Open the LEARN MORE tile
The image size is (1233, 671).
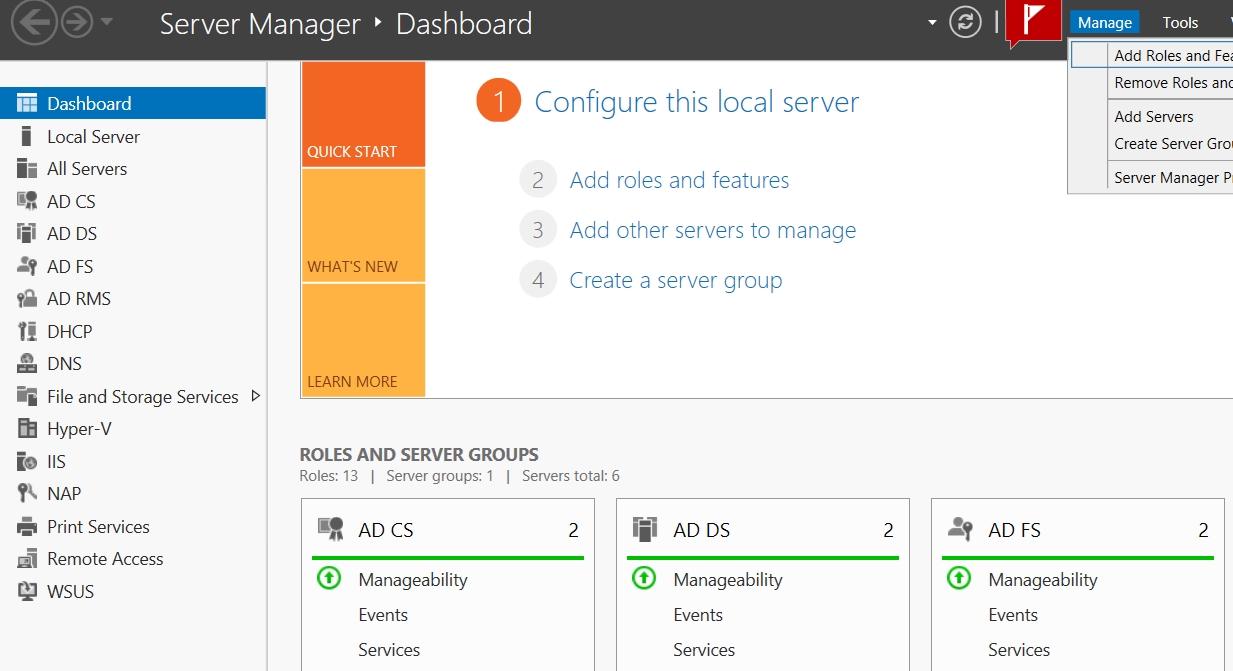click(x=363, y=340)
